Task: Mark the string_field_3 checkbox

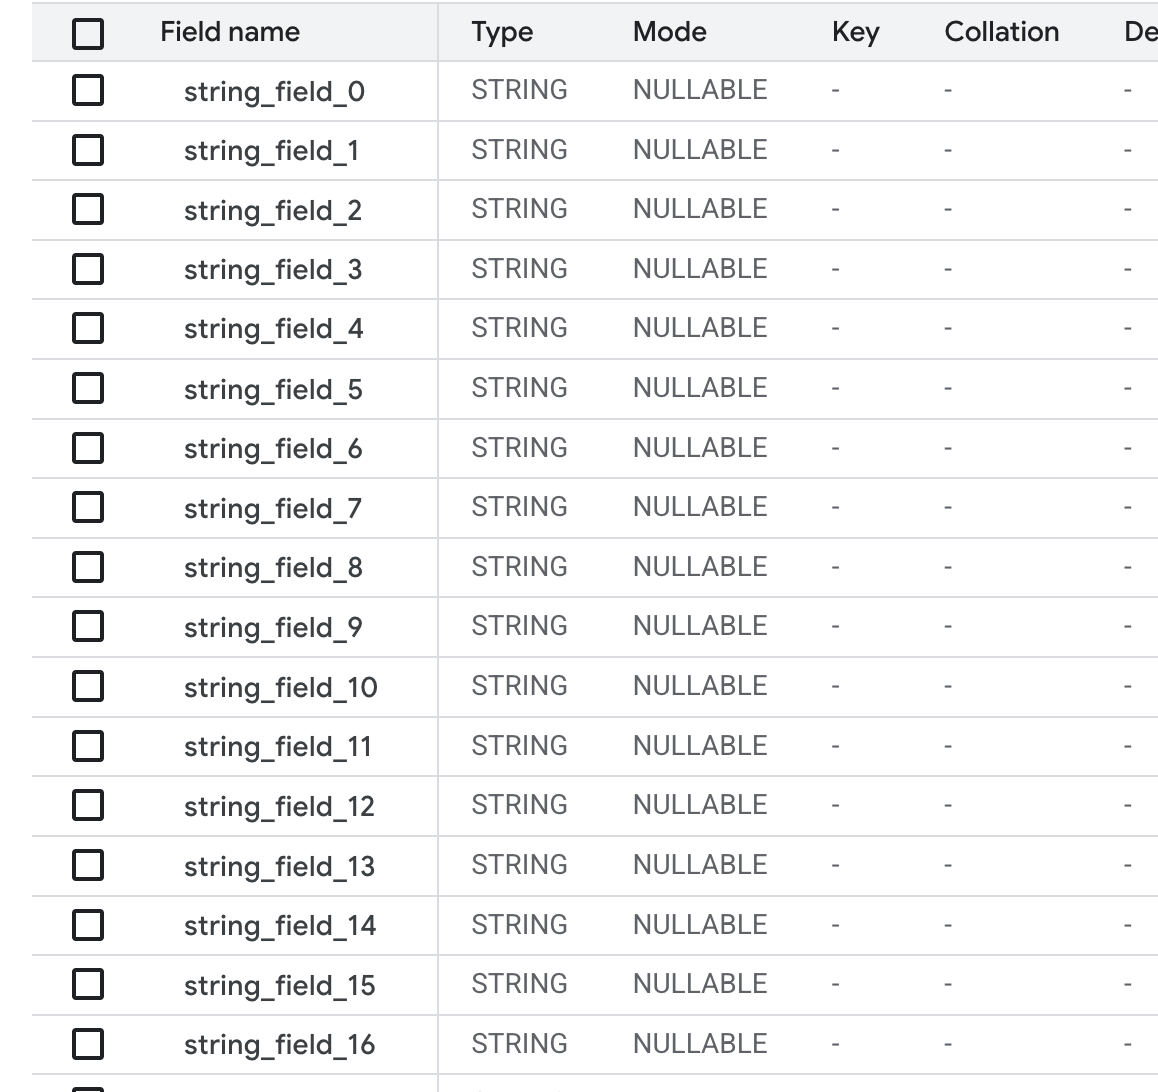Action: [88, 269]
